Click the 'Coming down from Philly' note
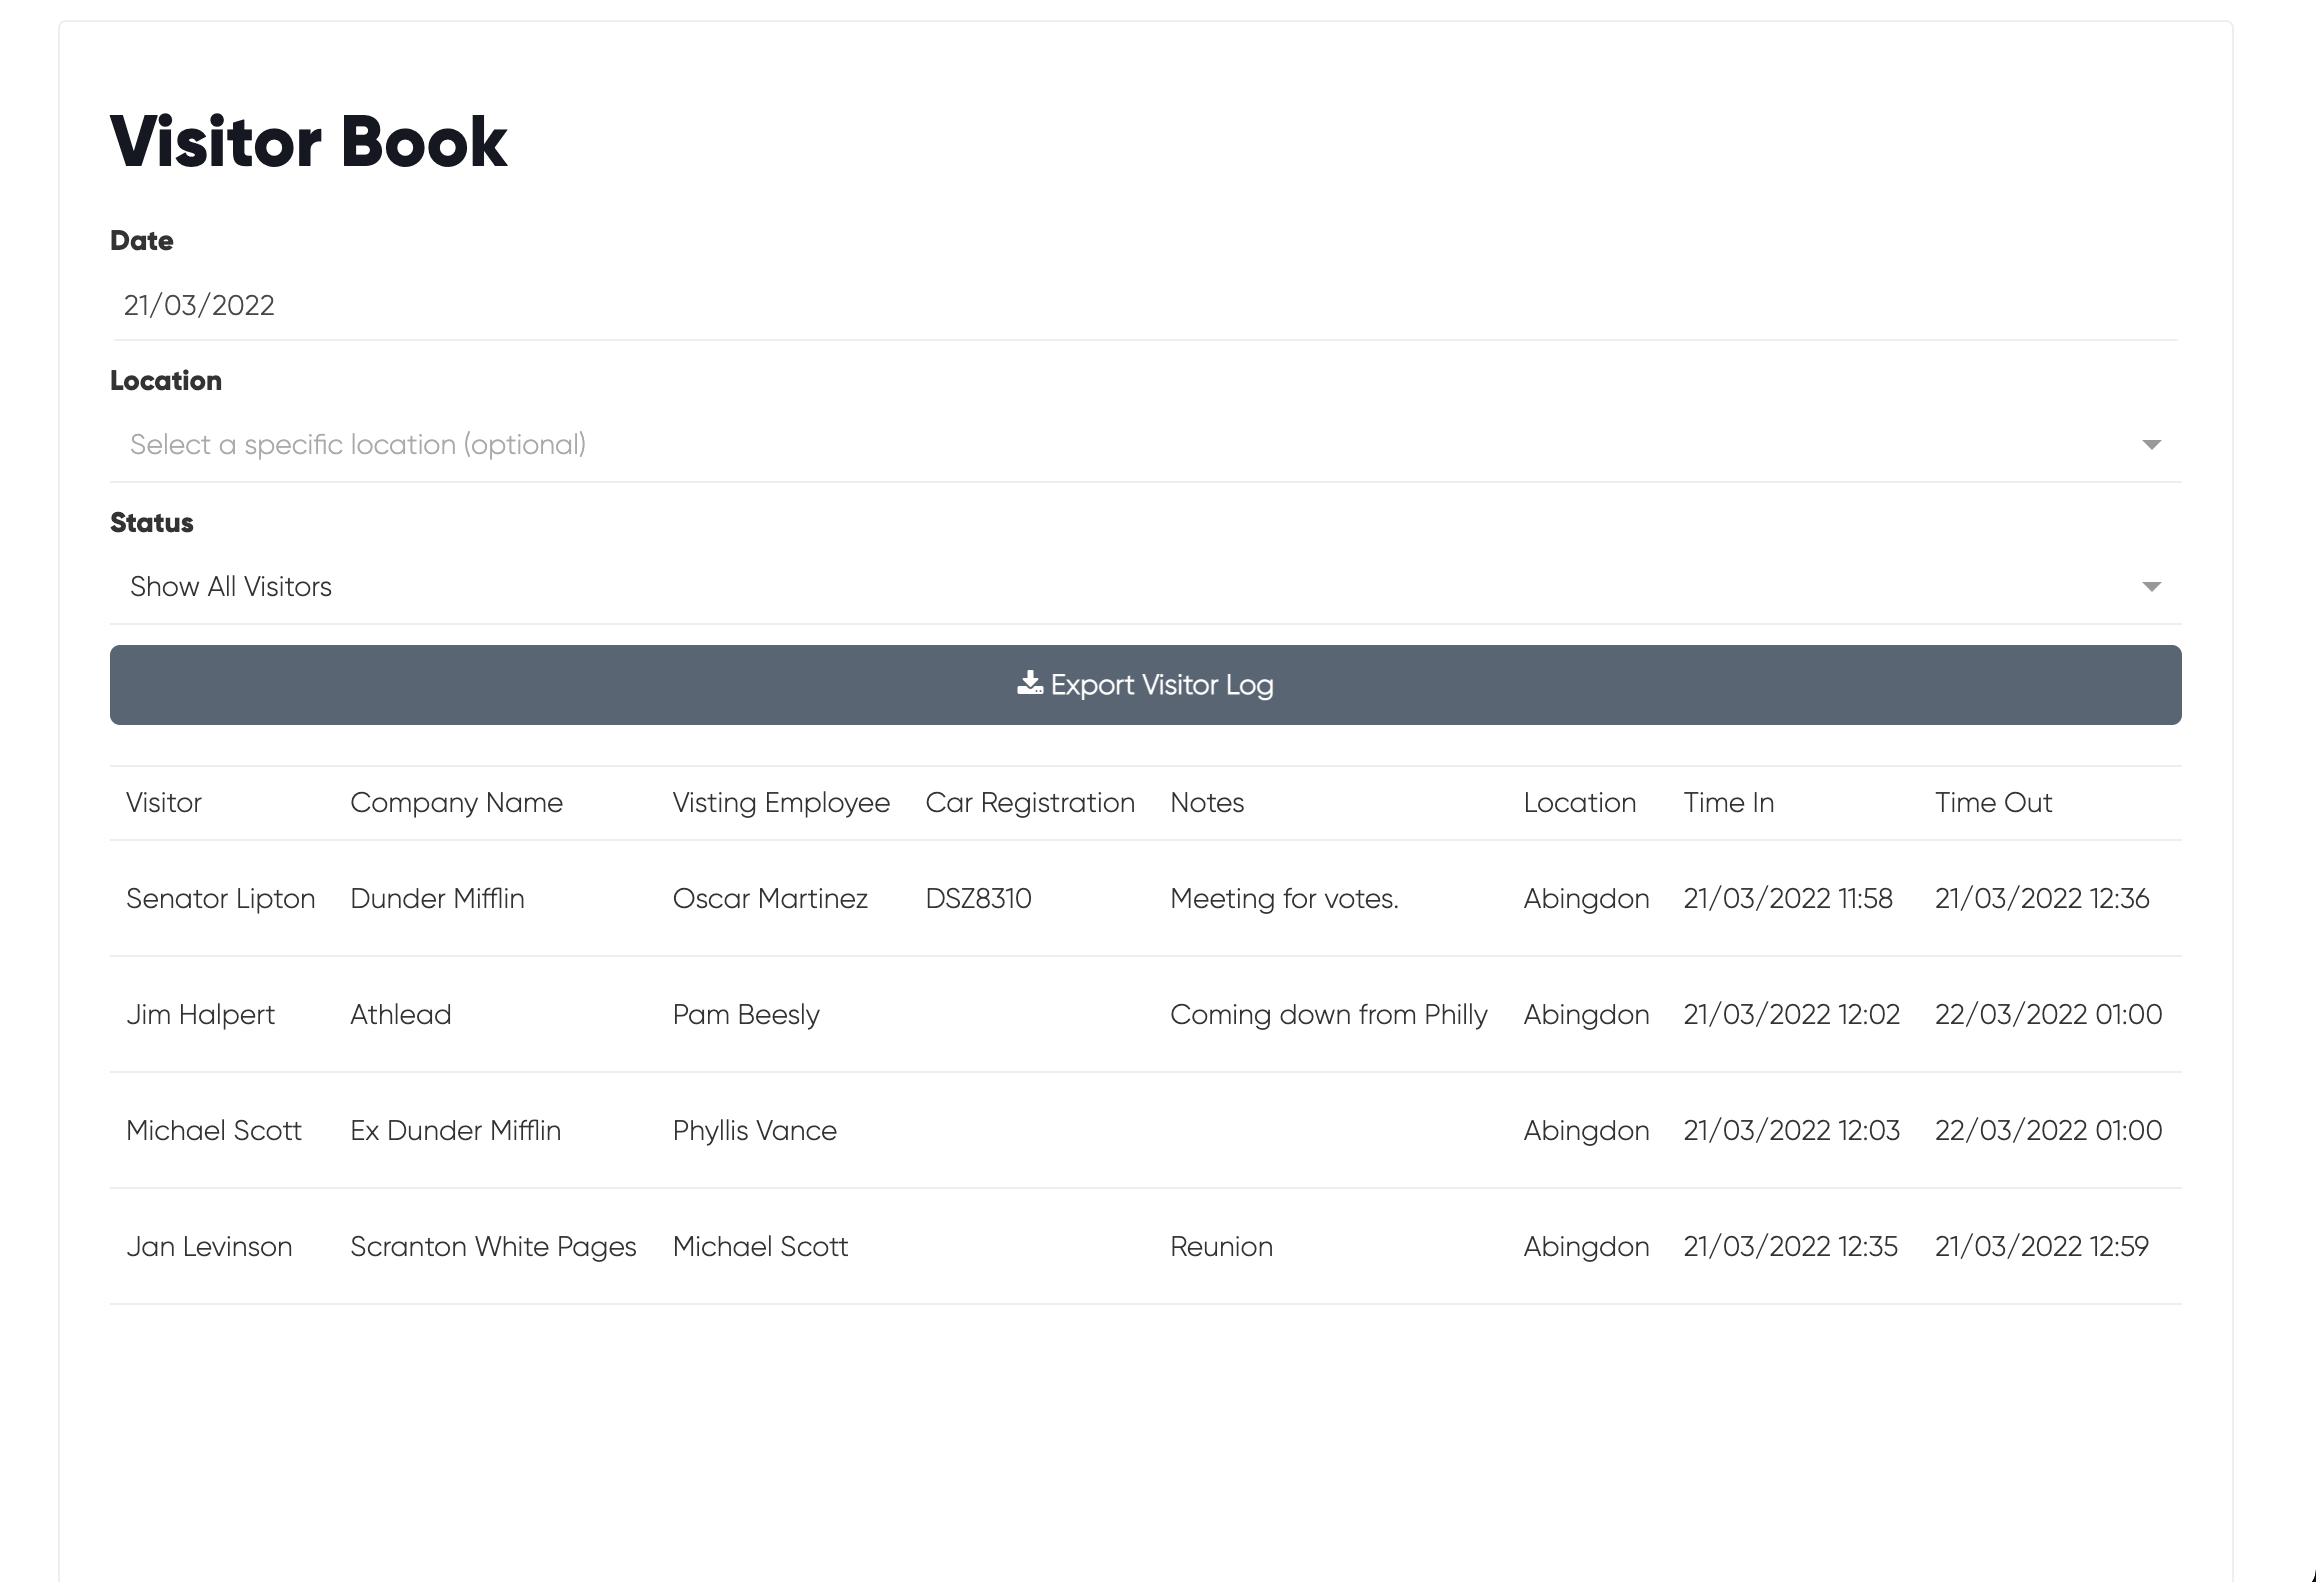 [1328, 1015]
